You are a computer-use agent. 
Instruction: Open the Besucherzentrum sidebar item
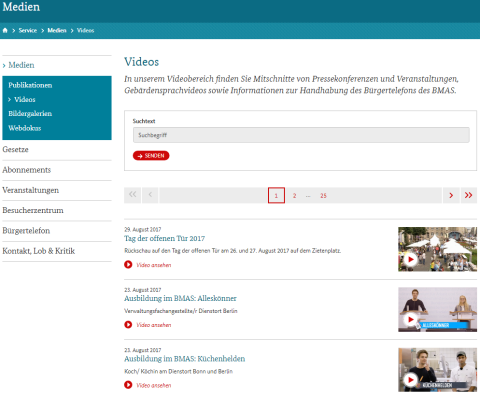(x=33, y=210)
